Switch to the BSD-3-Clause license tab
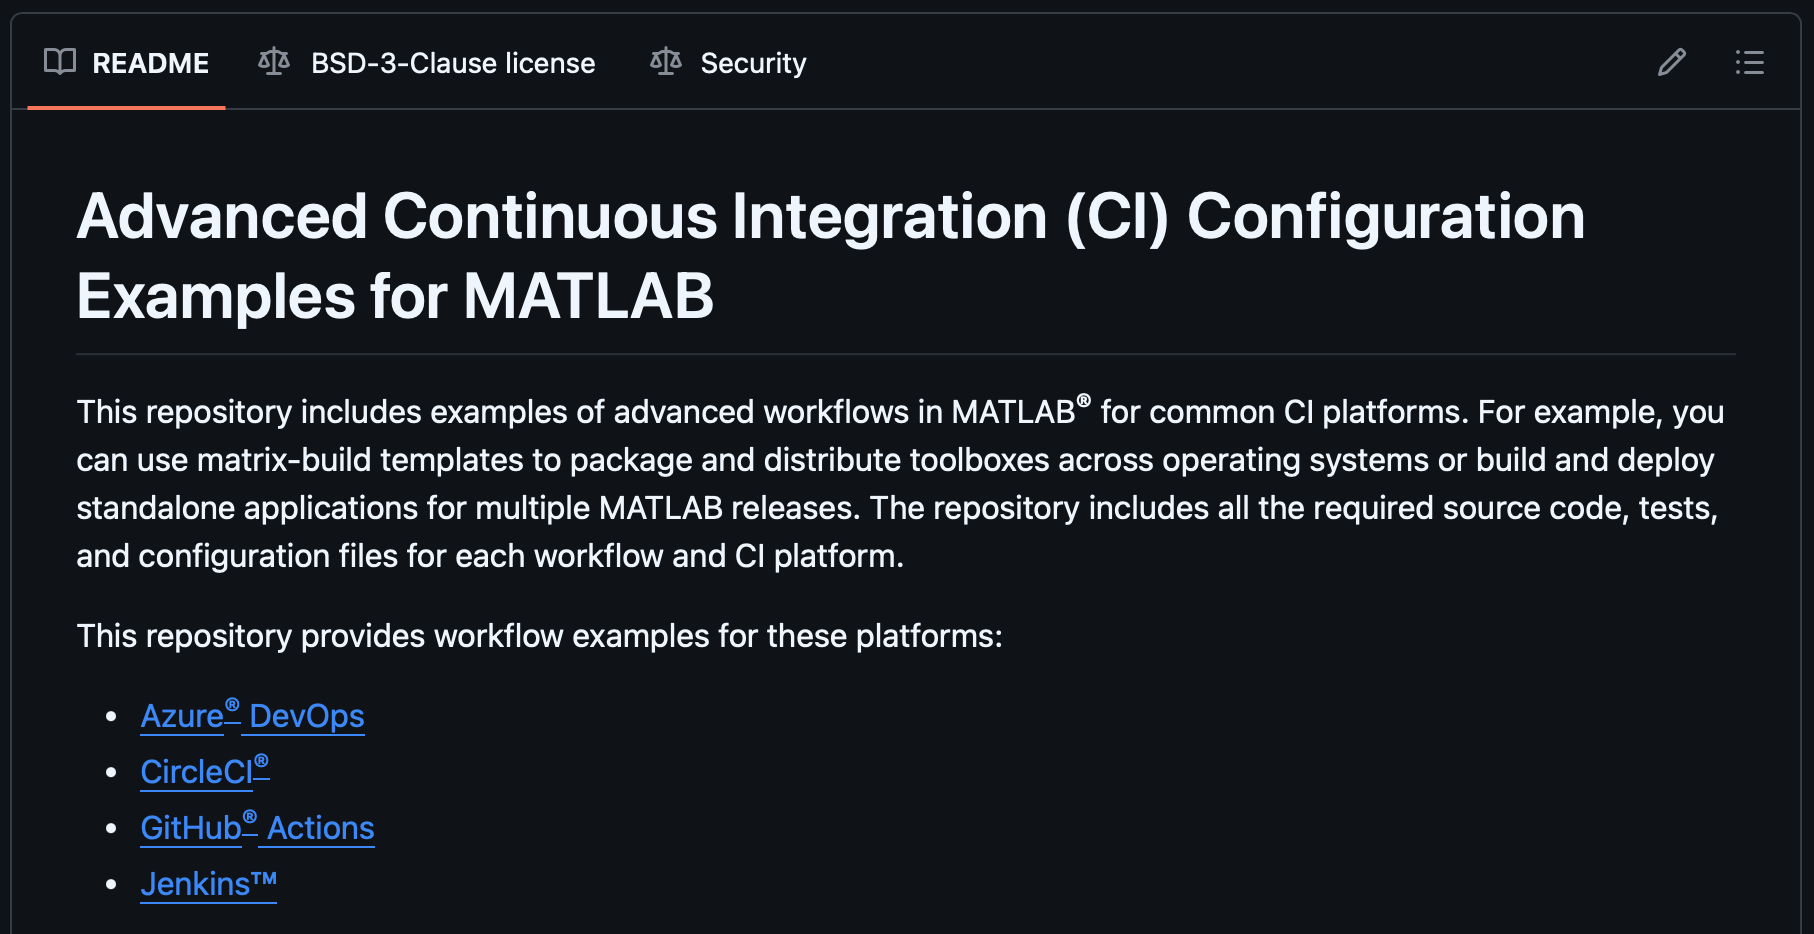Viewport: 1814px width, 934px height. [452, 63]
